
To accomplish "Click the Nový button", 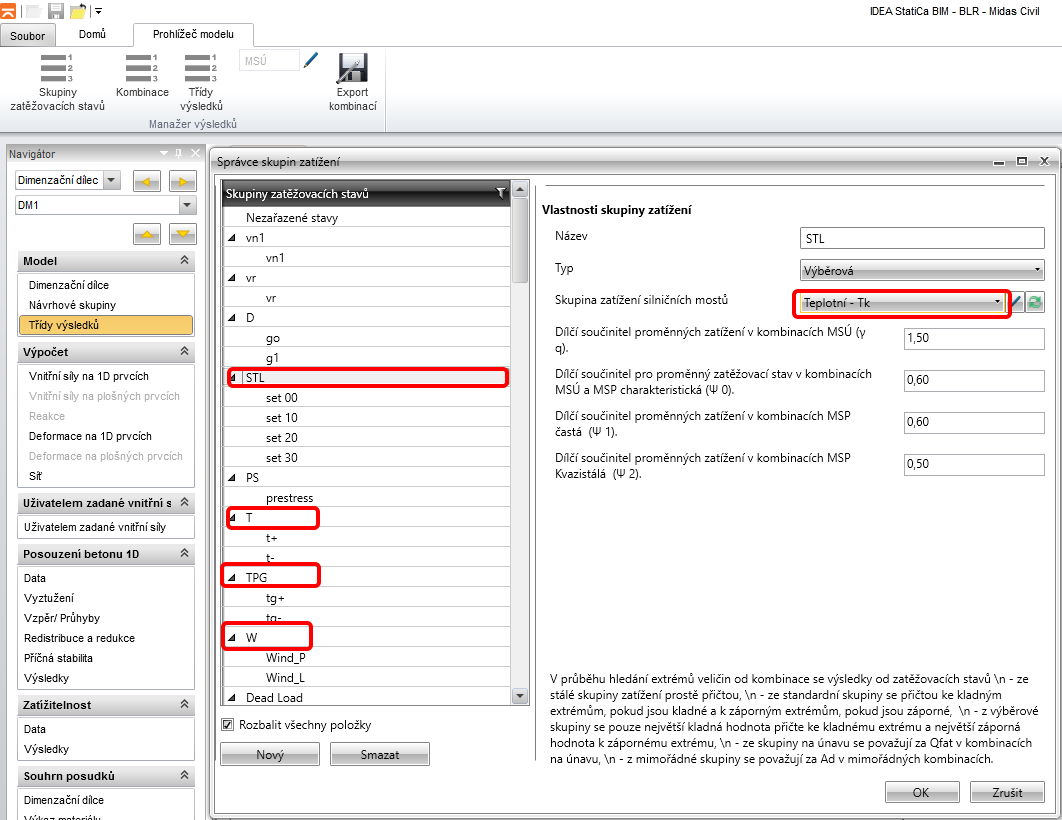I will tap(270, 755).
